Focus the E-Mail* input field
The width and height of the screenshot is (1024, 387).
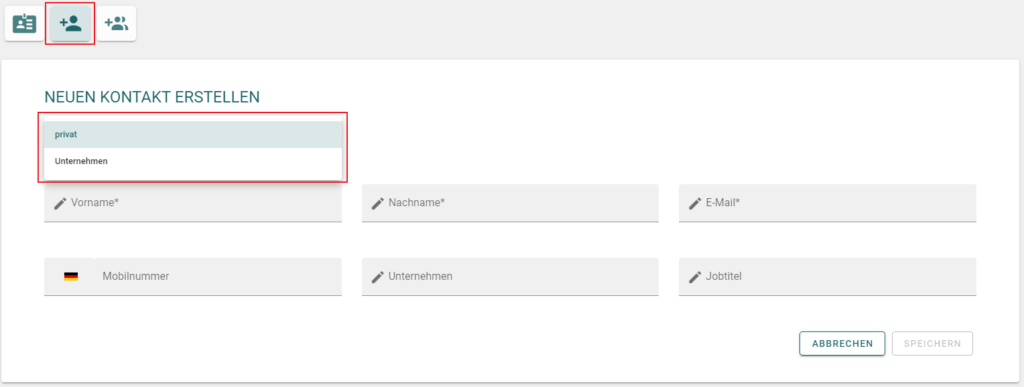(x=827, y=203)
